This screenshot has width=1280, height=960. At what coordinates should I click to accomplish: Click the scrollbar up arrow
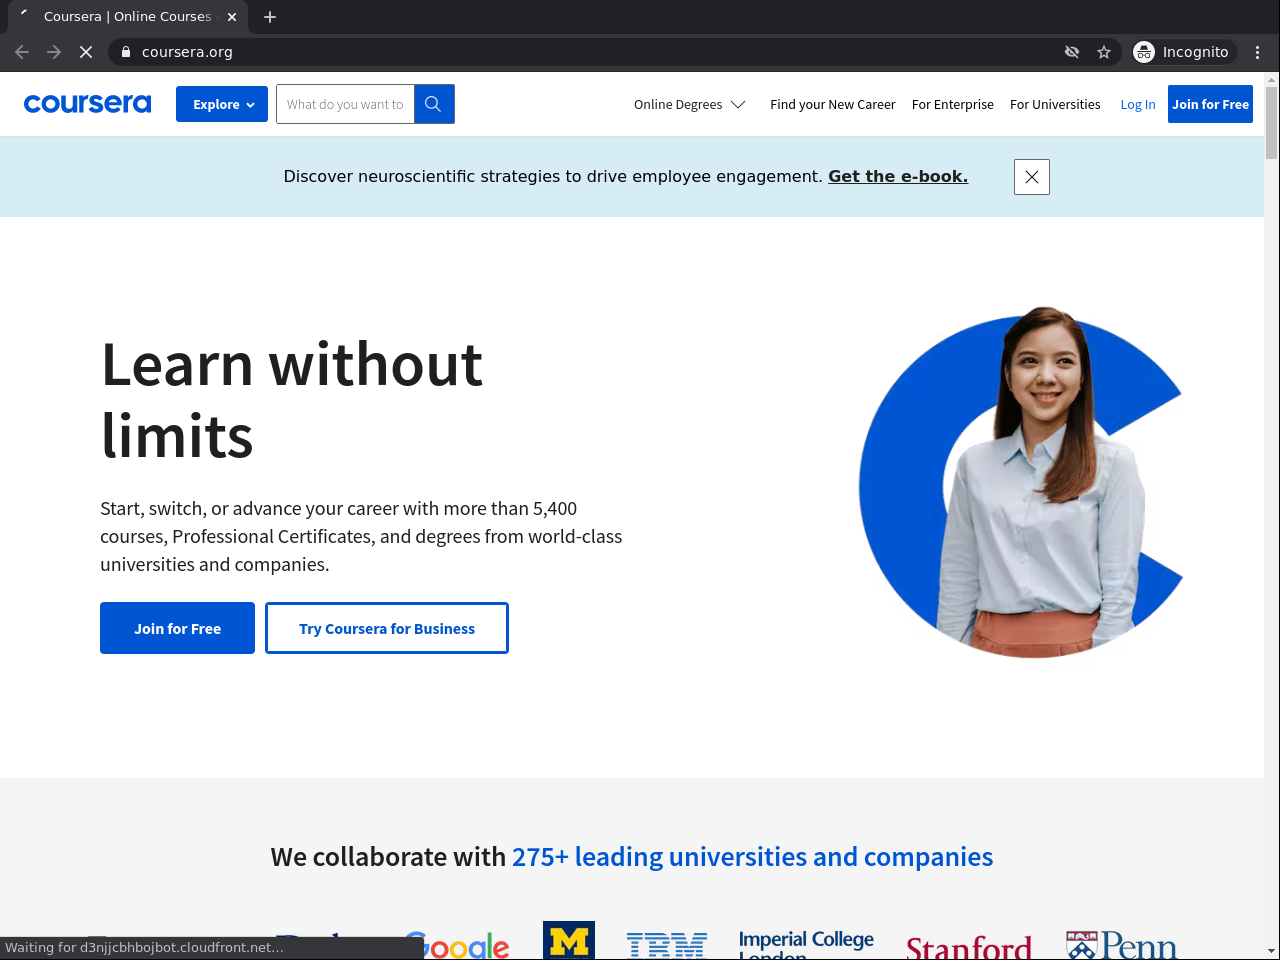pos(1272,79)
